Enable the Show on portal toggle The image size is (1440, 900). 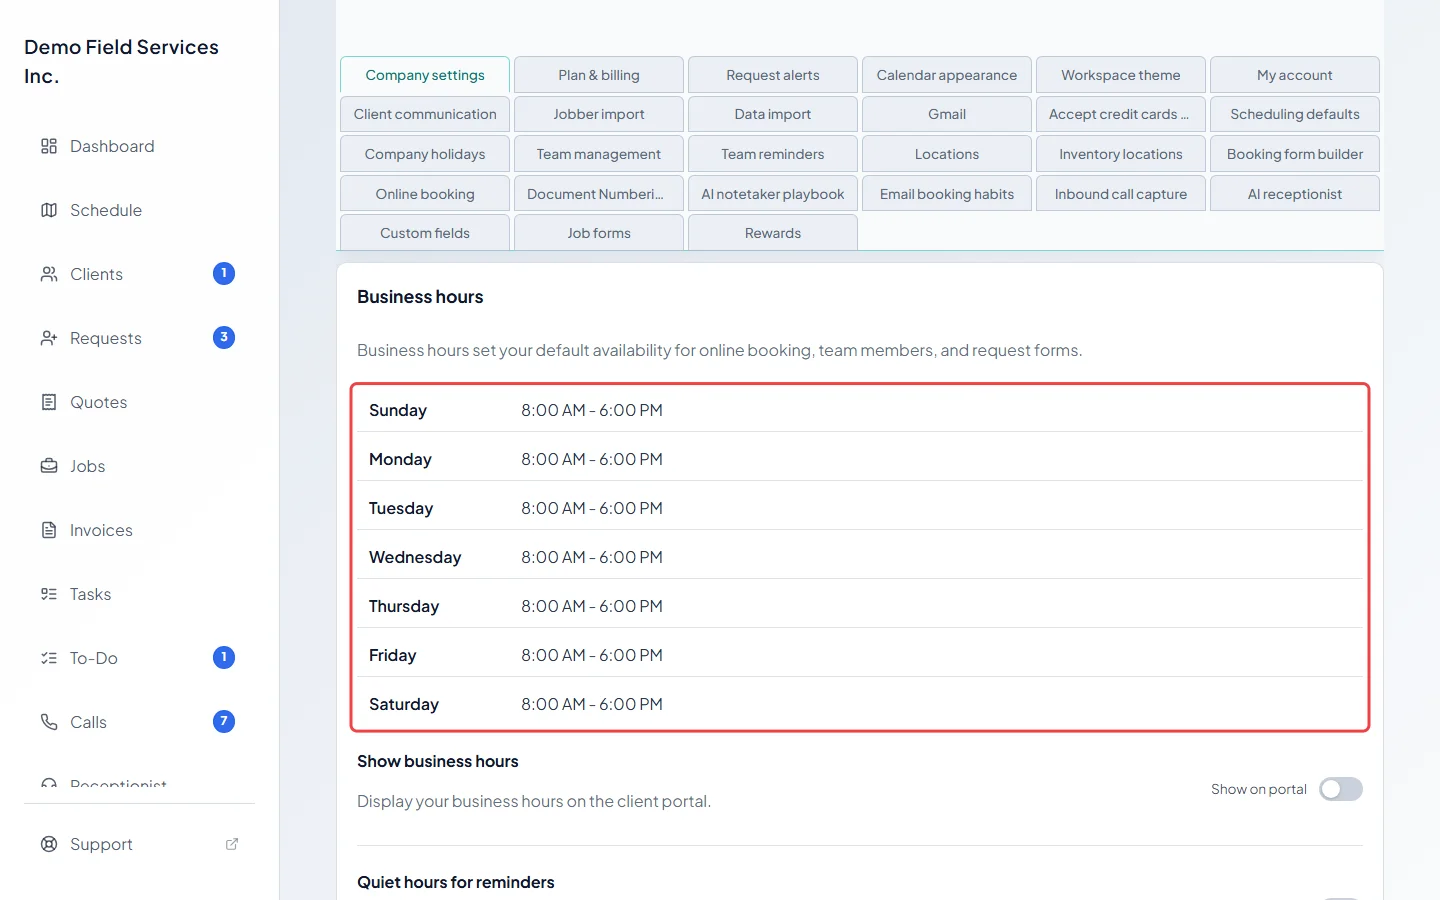(1341, 789)
